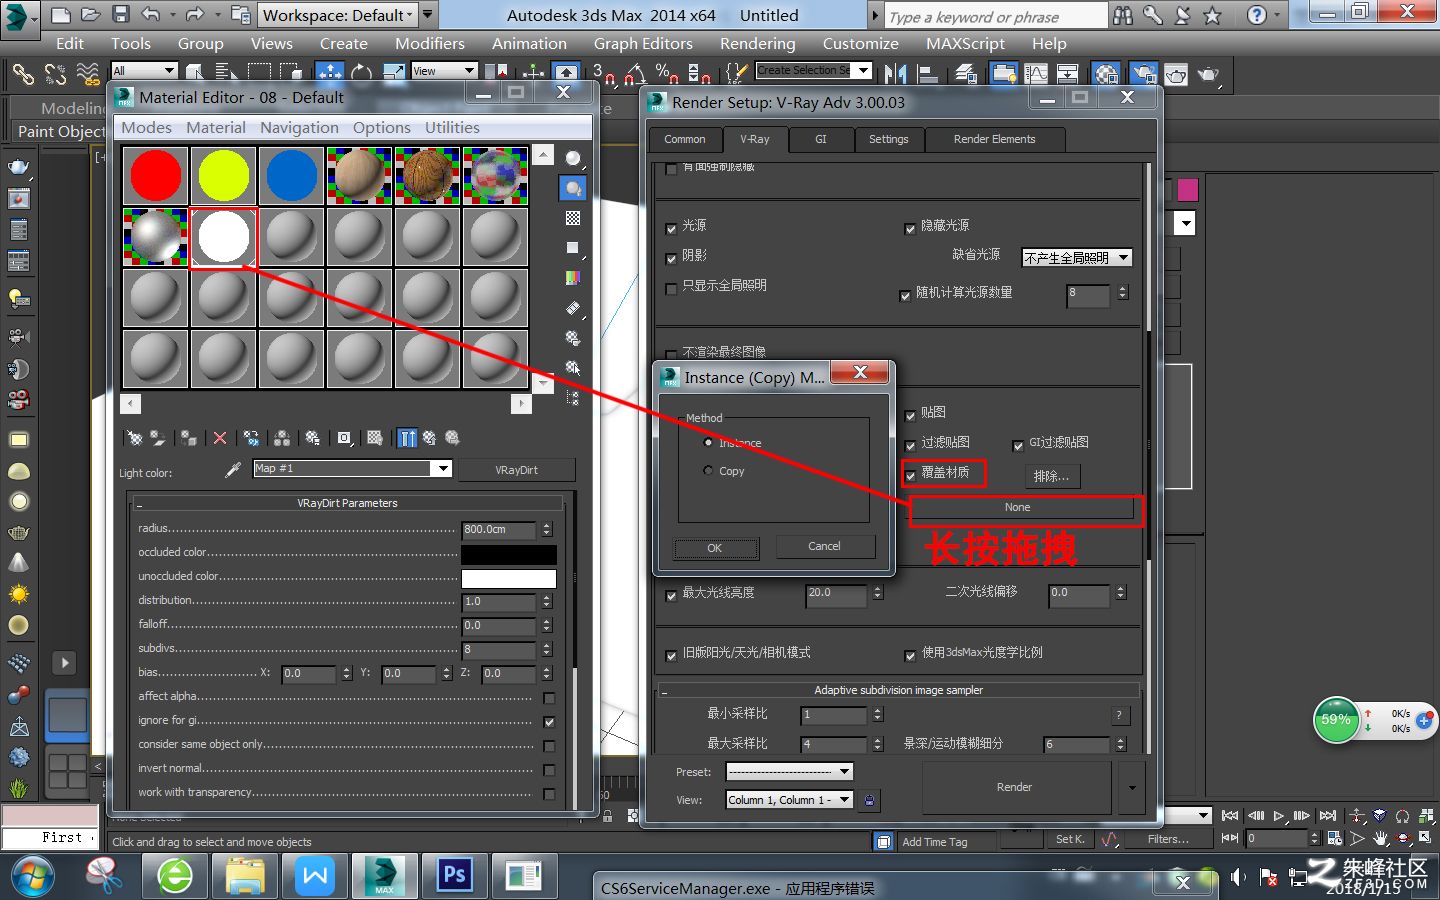The image size is (1440, 900).
Task: Open the Rendering menu
Action: tap(757, 44)
